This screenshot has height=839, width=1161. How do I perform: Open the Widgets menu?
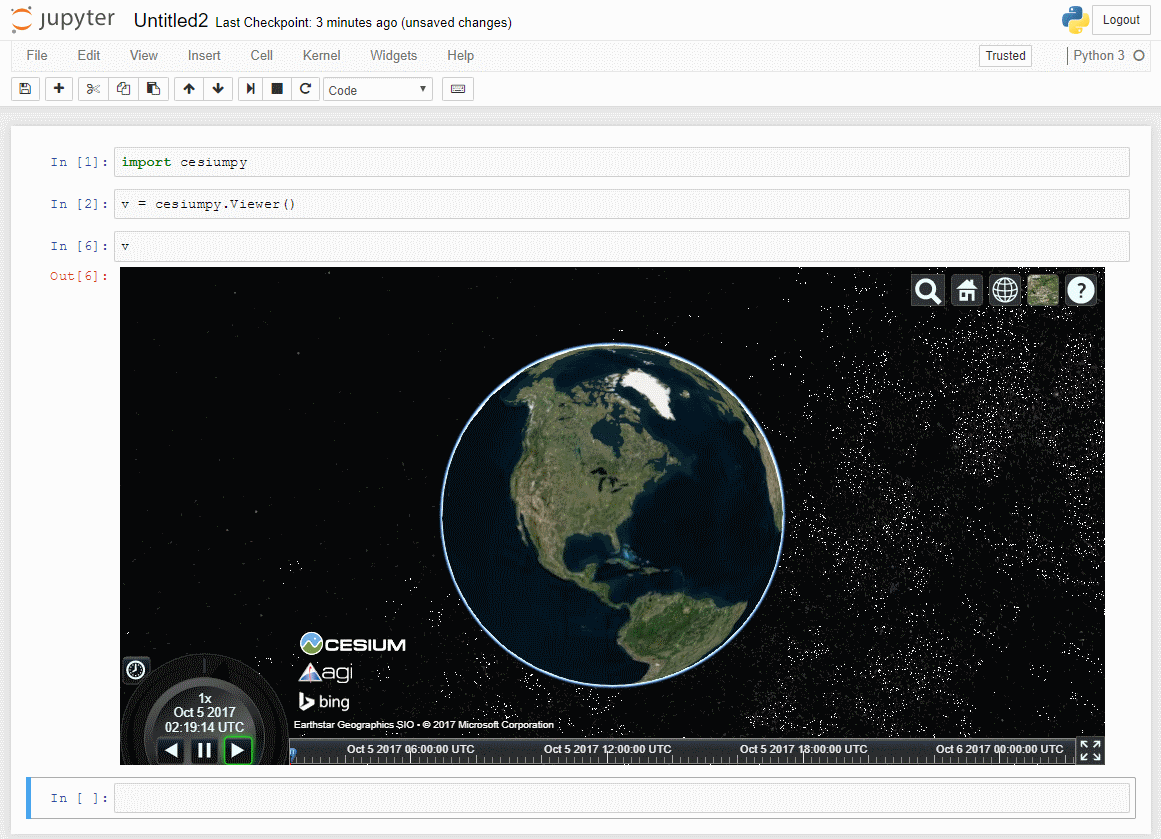point(393,56)
